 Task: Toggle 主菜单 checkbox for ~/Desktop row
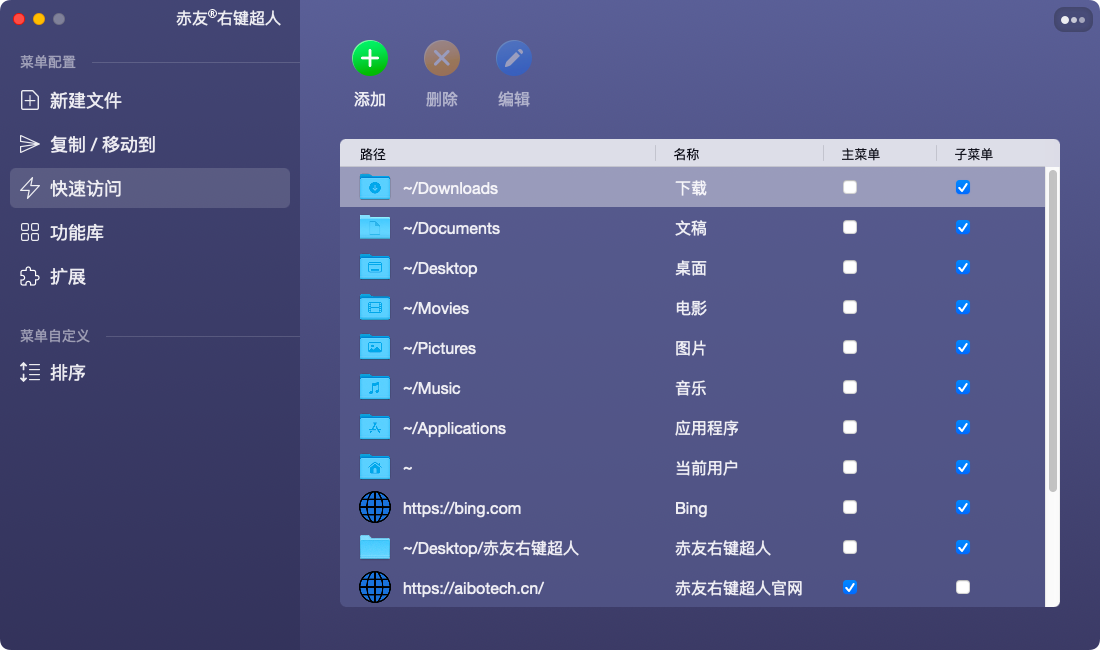(x=850, y=267)
